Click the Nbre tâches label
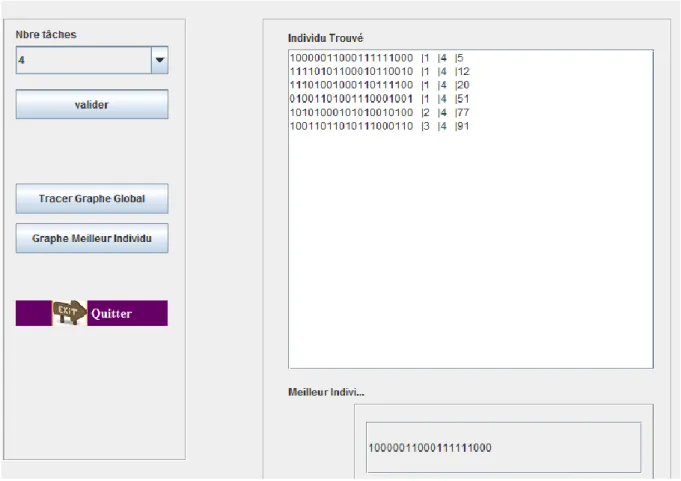The width and height of the screenshot is (681, 481). pyautogui.click(x=46, y=34)
